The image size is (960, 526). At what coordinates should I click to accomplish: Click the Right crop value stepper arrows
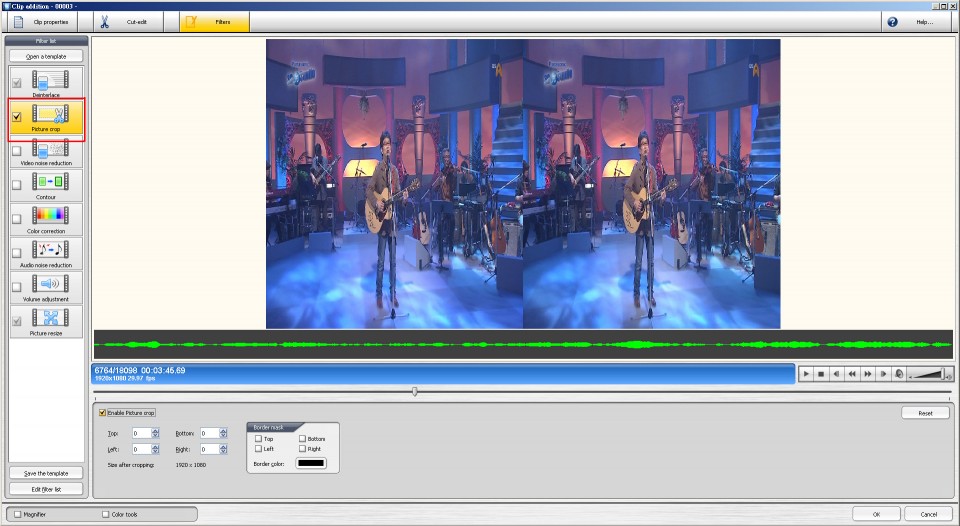point(223,449)
